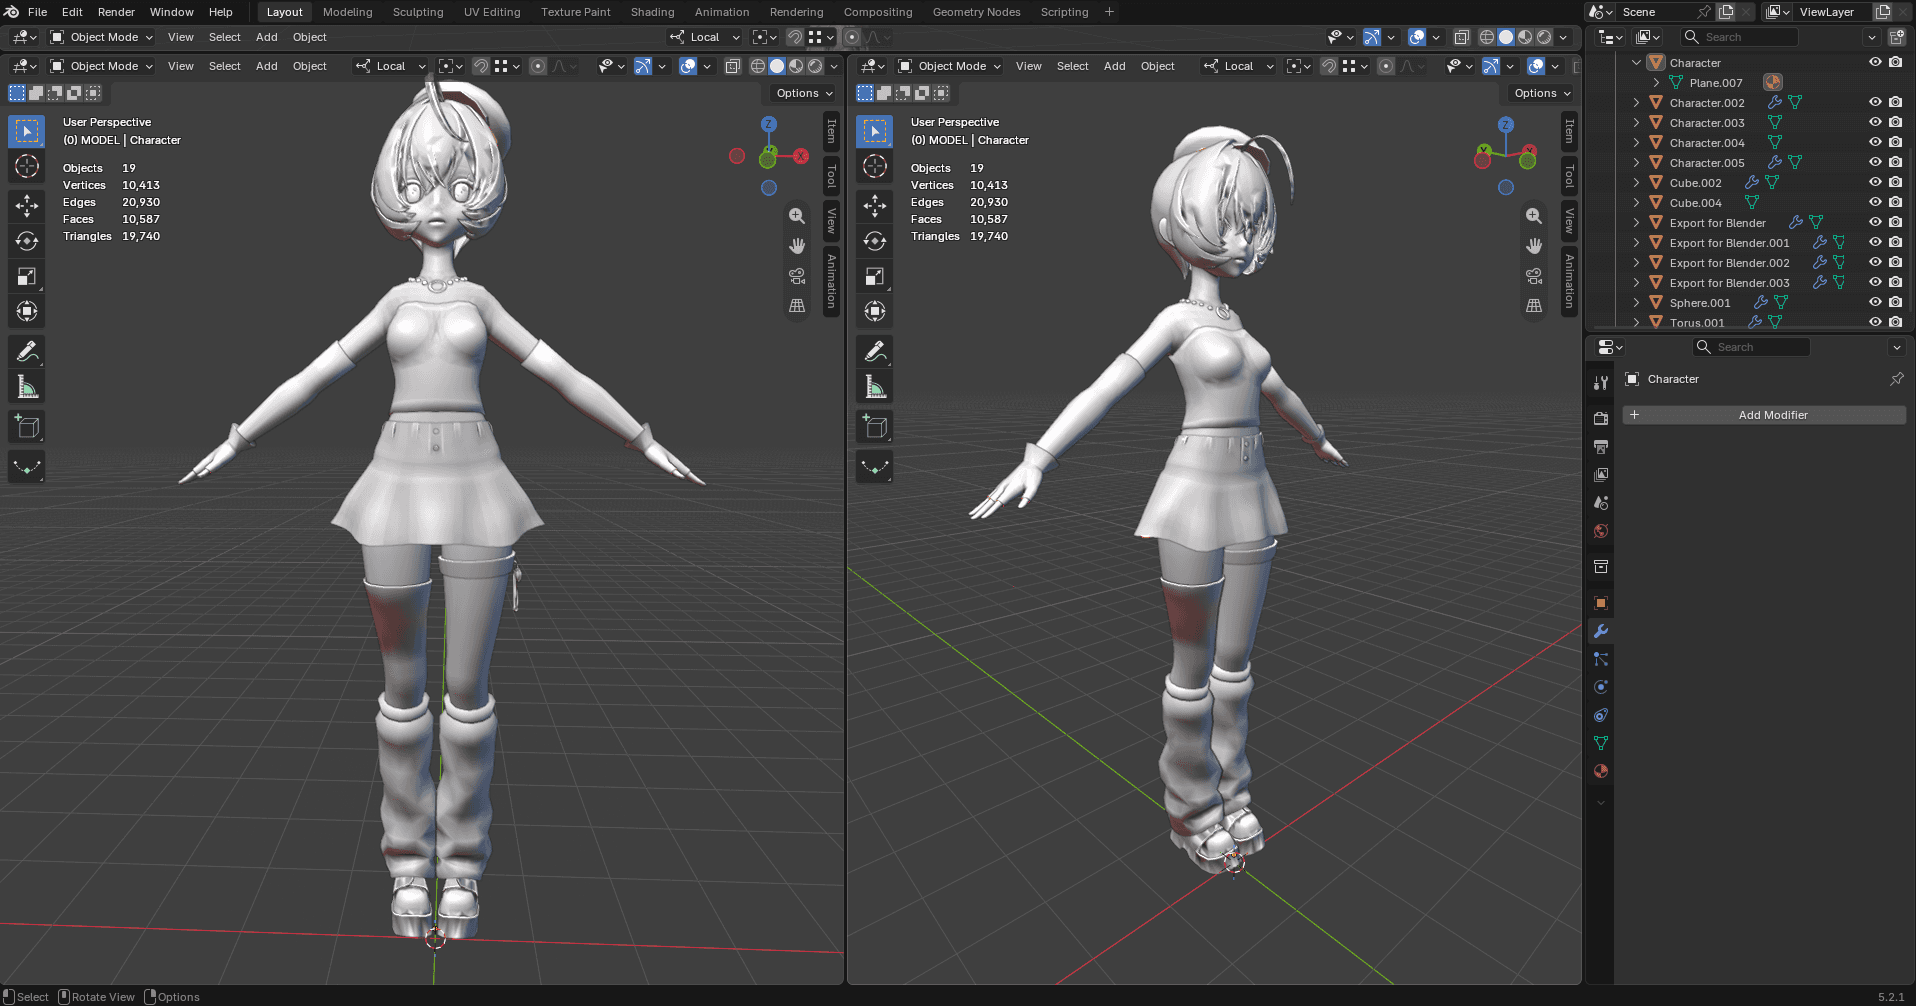Click the blue Z axis on left gizmo

tap(768, 125)
